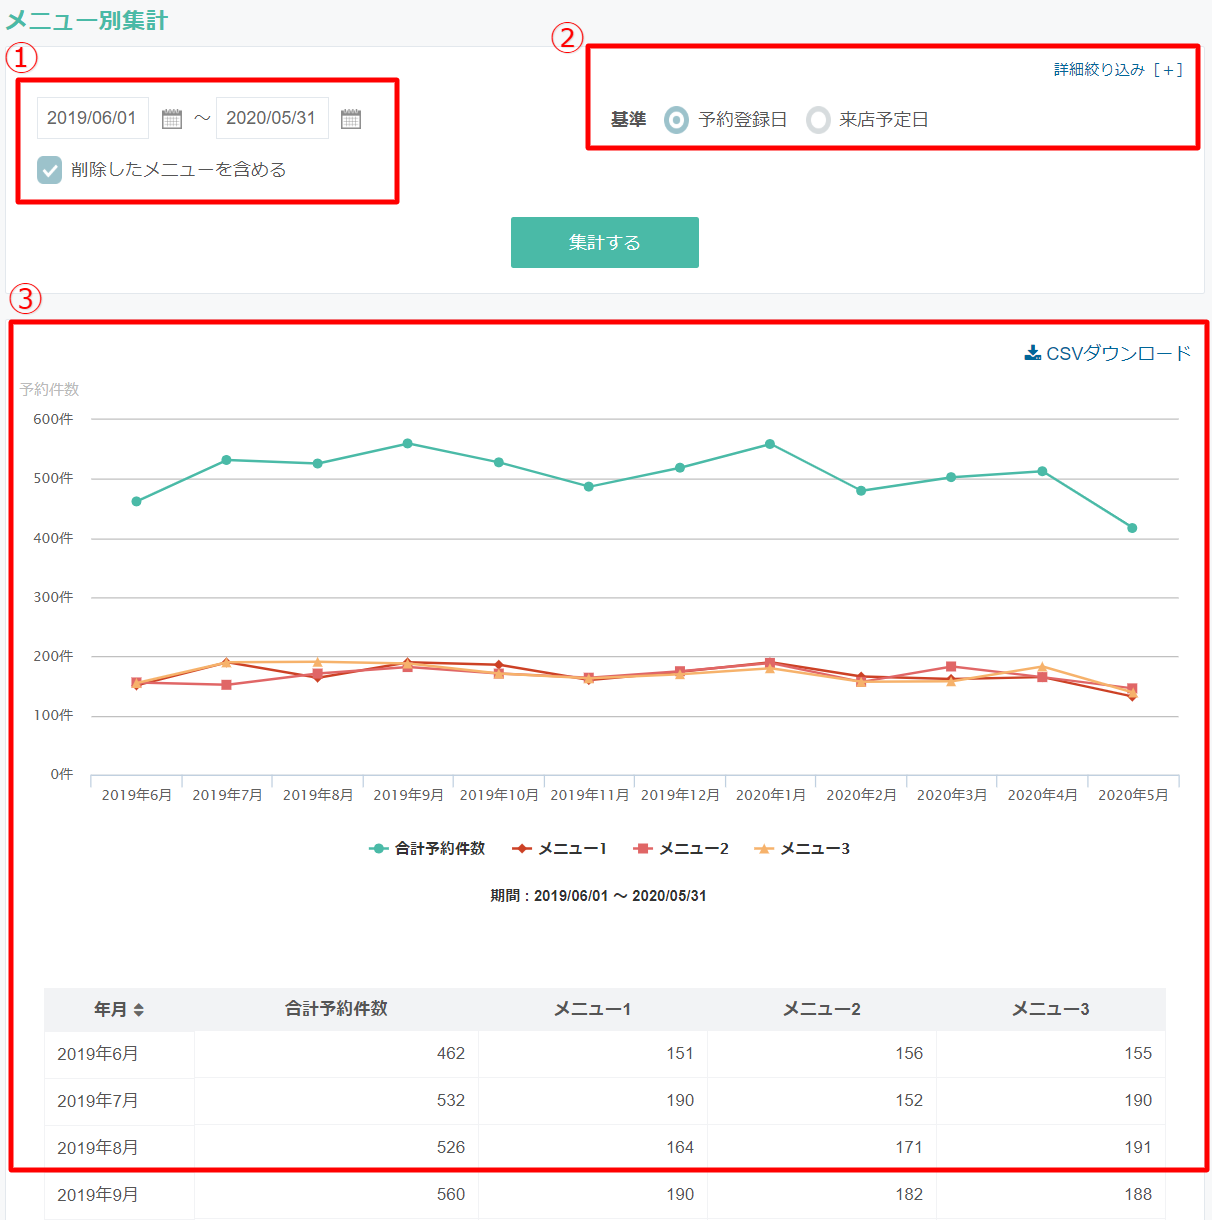This screenshot has width=1212, height=1220.
Task: Select the 予約登録日 radio button
Action: point(677,120)
